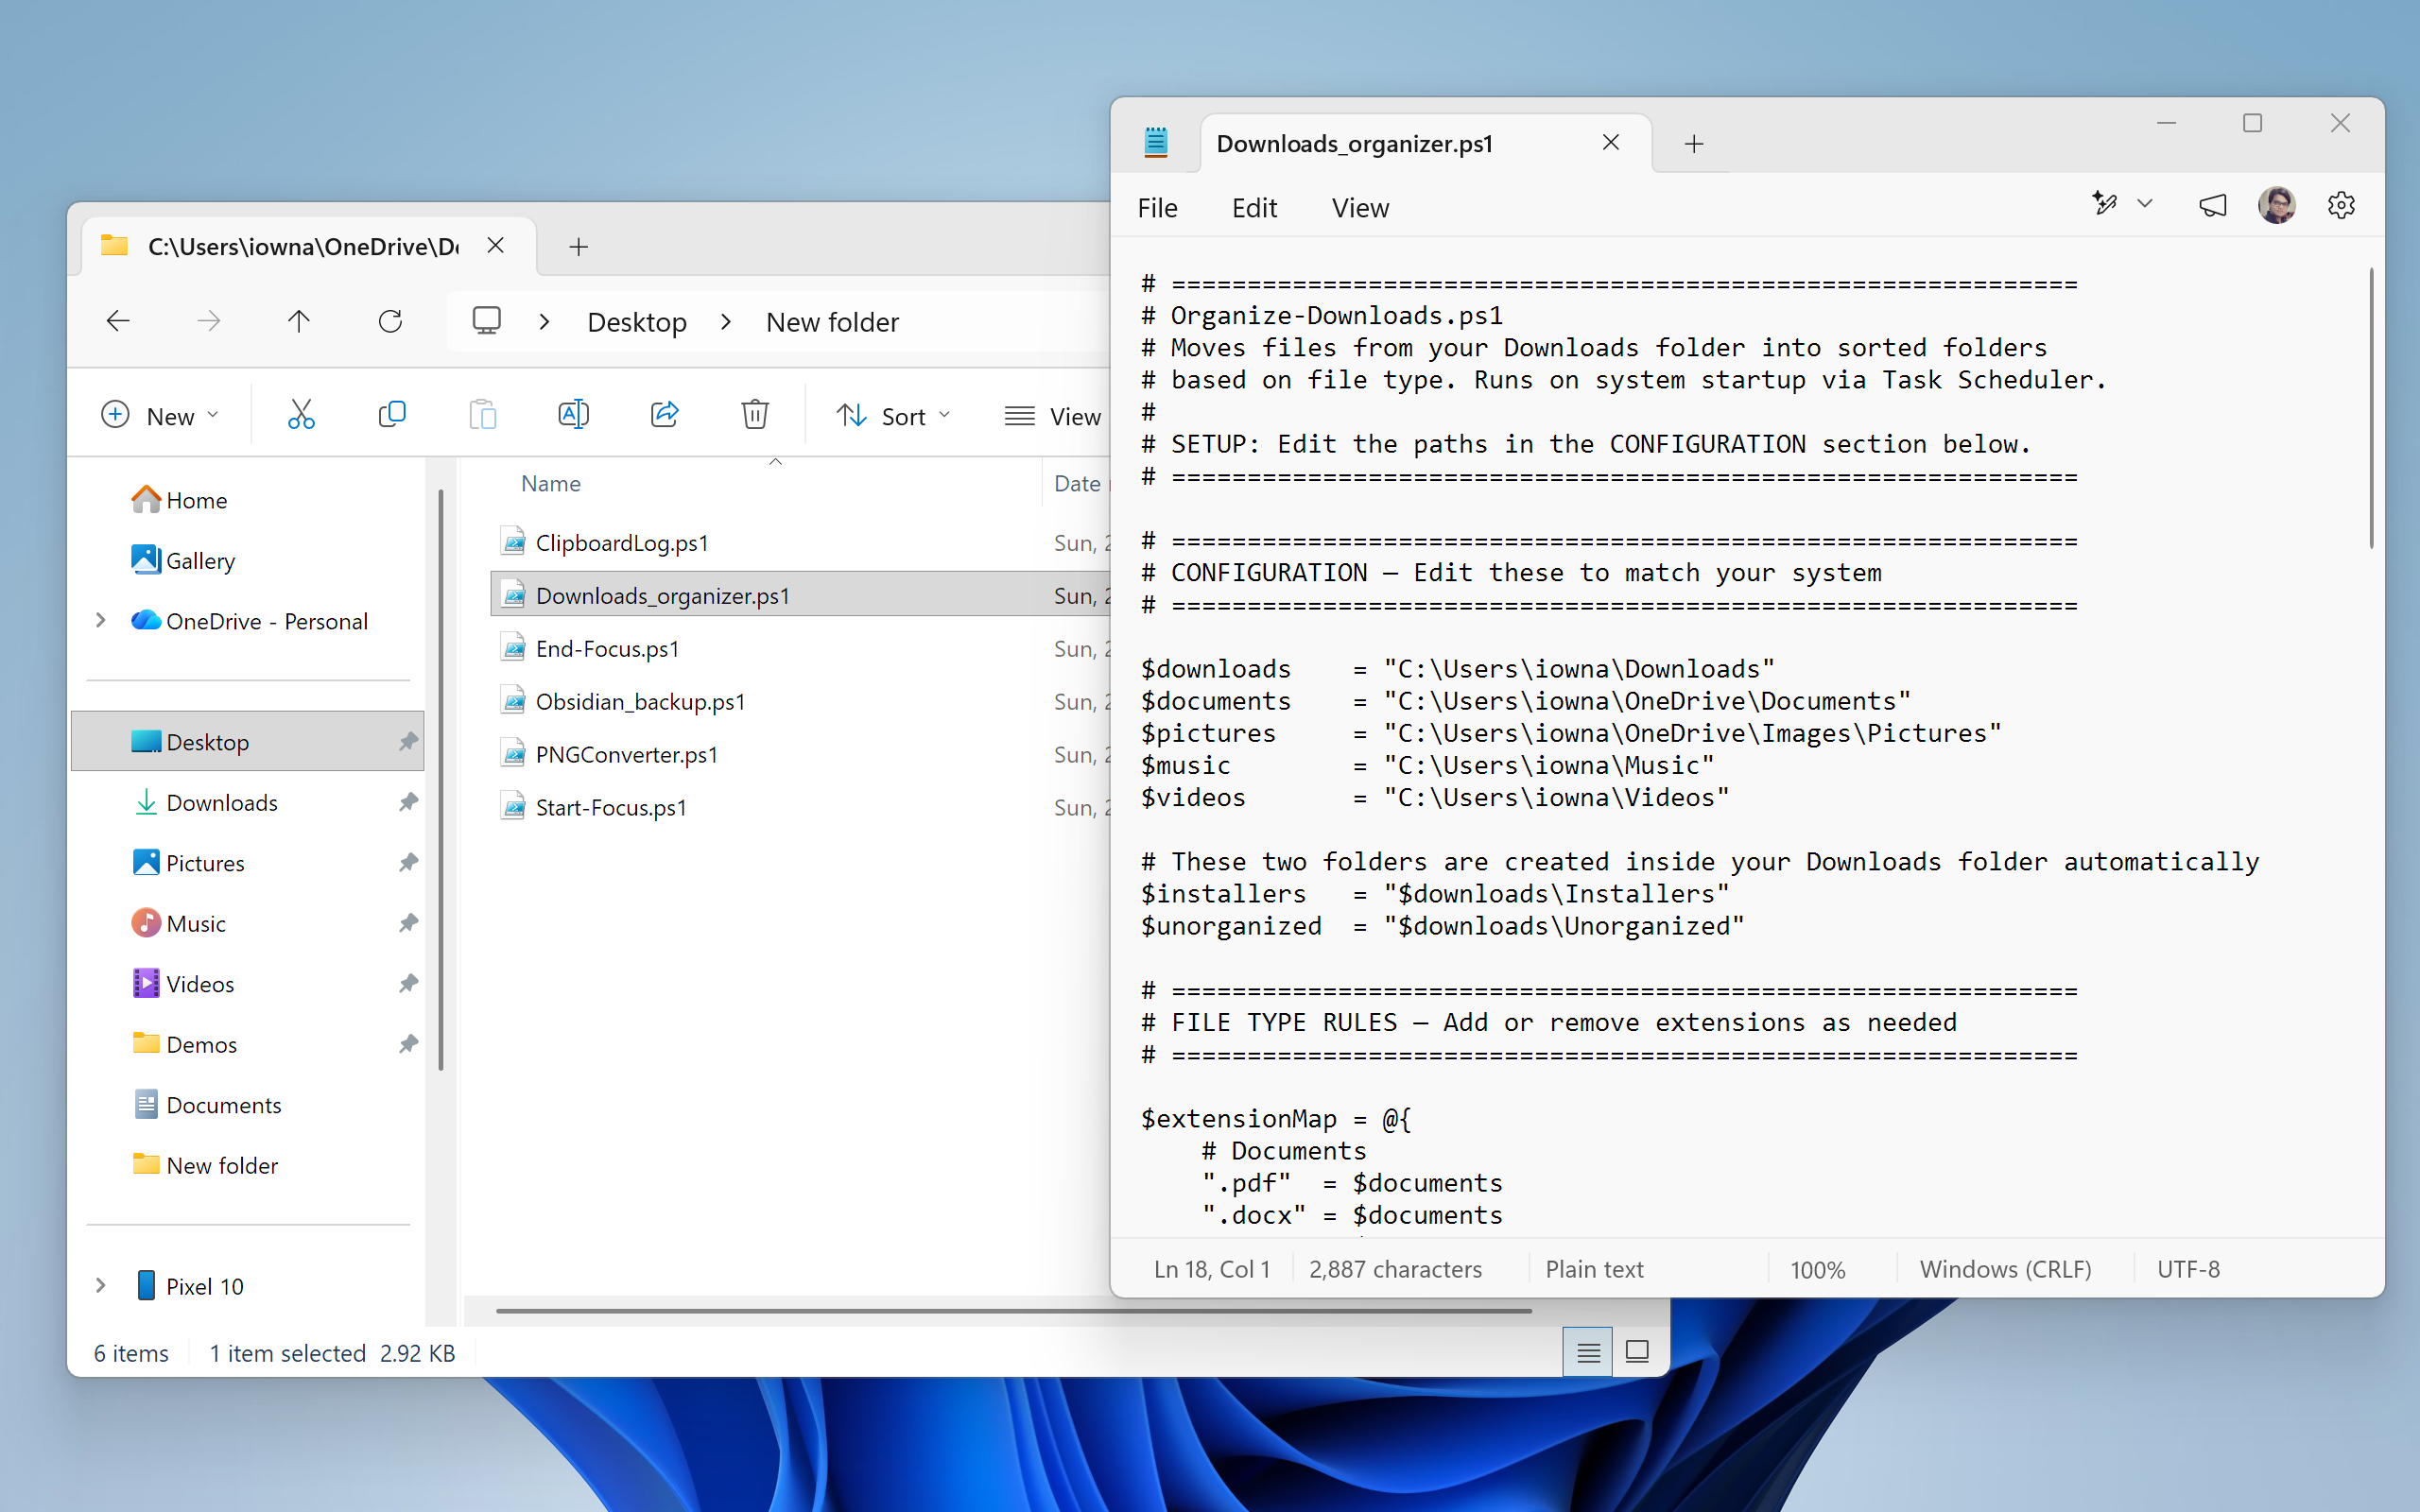Viewport: 2420px width, 1512px height.
Task: Go forward in File Explorer
Action: coord(208,321)
